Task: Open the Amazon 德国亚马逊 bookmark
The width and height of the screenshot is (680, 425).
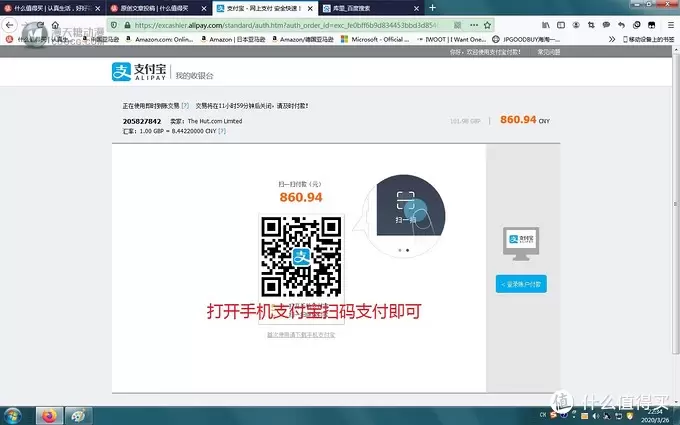Action: [x=303, y=39]
